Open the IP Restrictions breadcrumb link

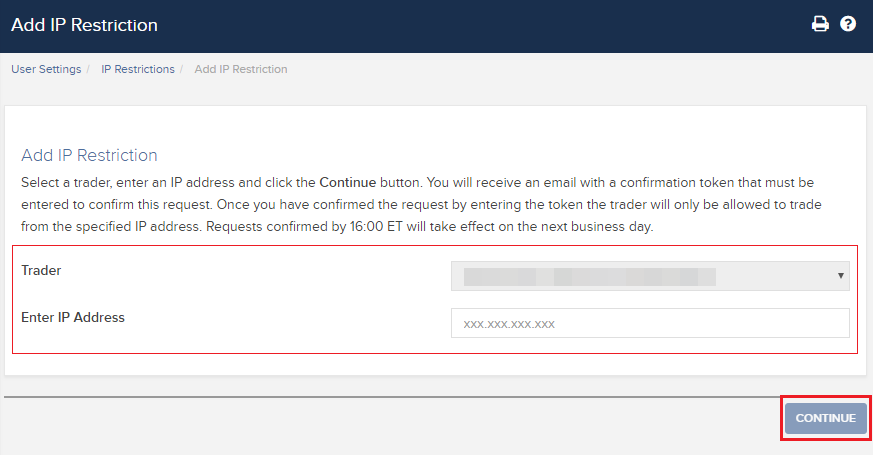pos(138,69)
